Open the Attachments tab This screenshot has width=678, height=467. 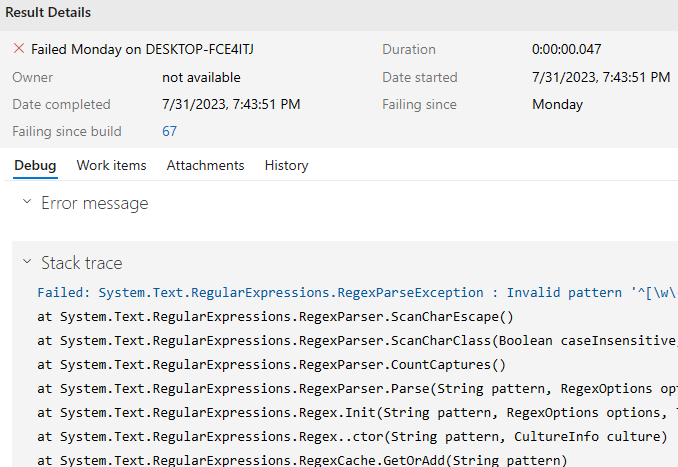pyautogui.click(x=205, y=166)
